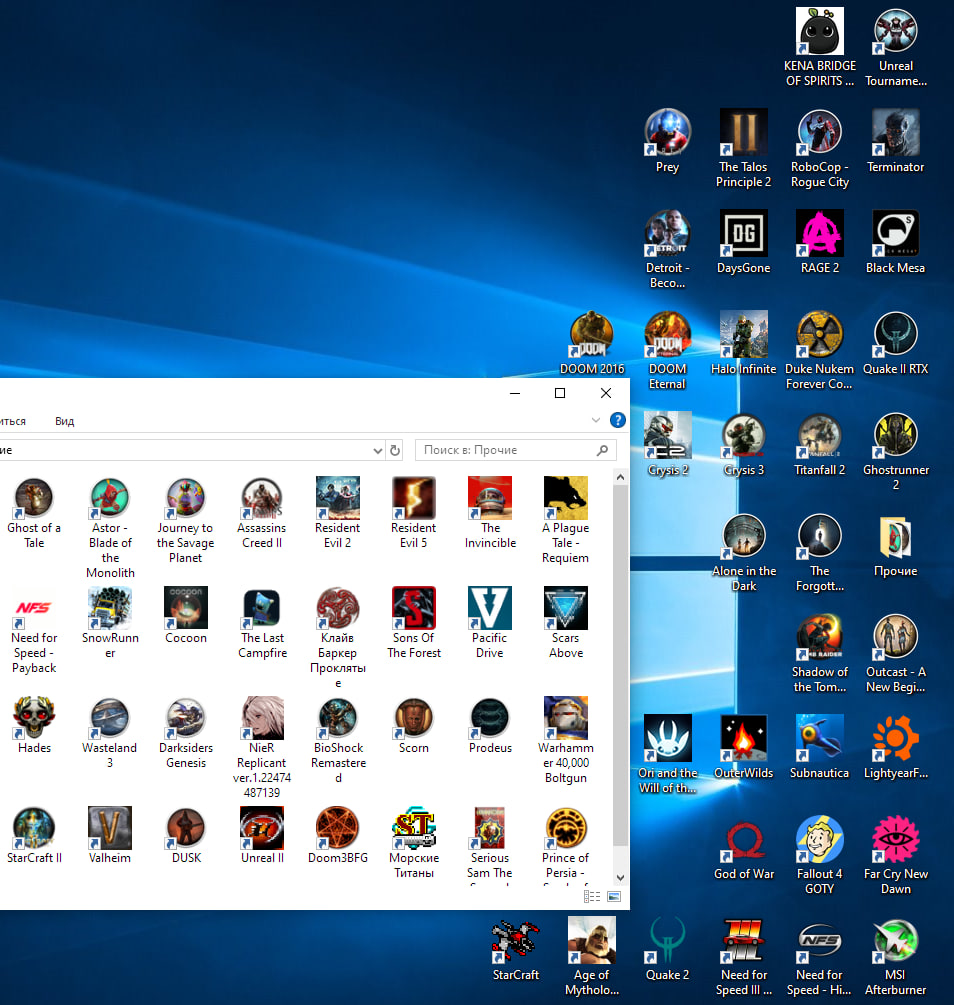Click the BioShock Remastered icon

pos(338,718)
